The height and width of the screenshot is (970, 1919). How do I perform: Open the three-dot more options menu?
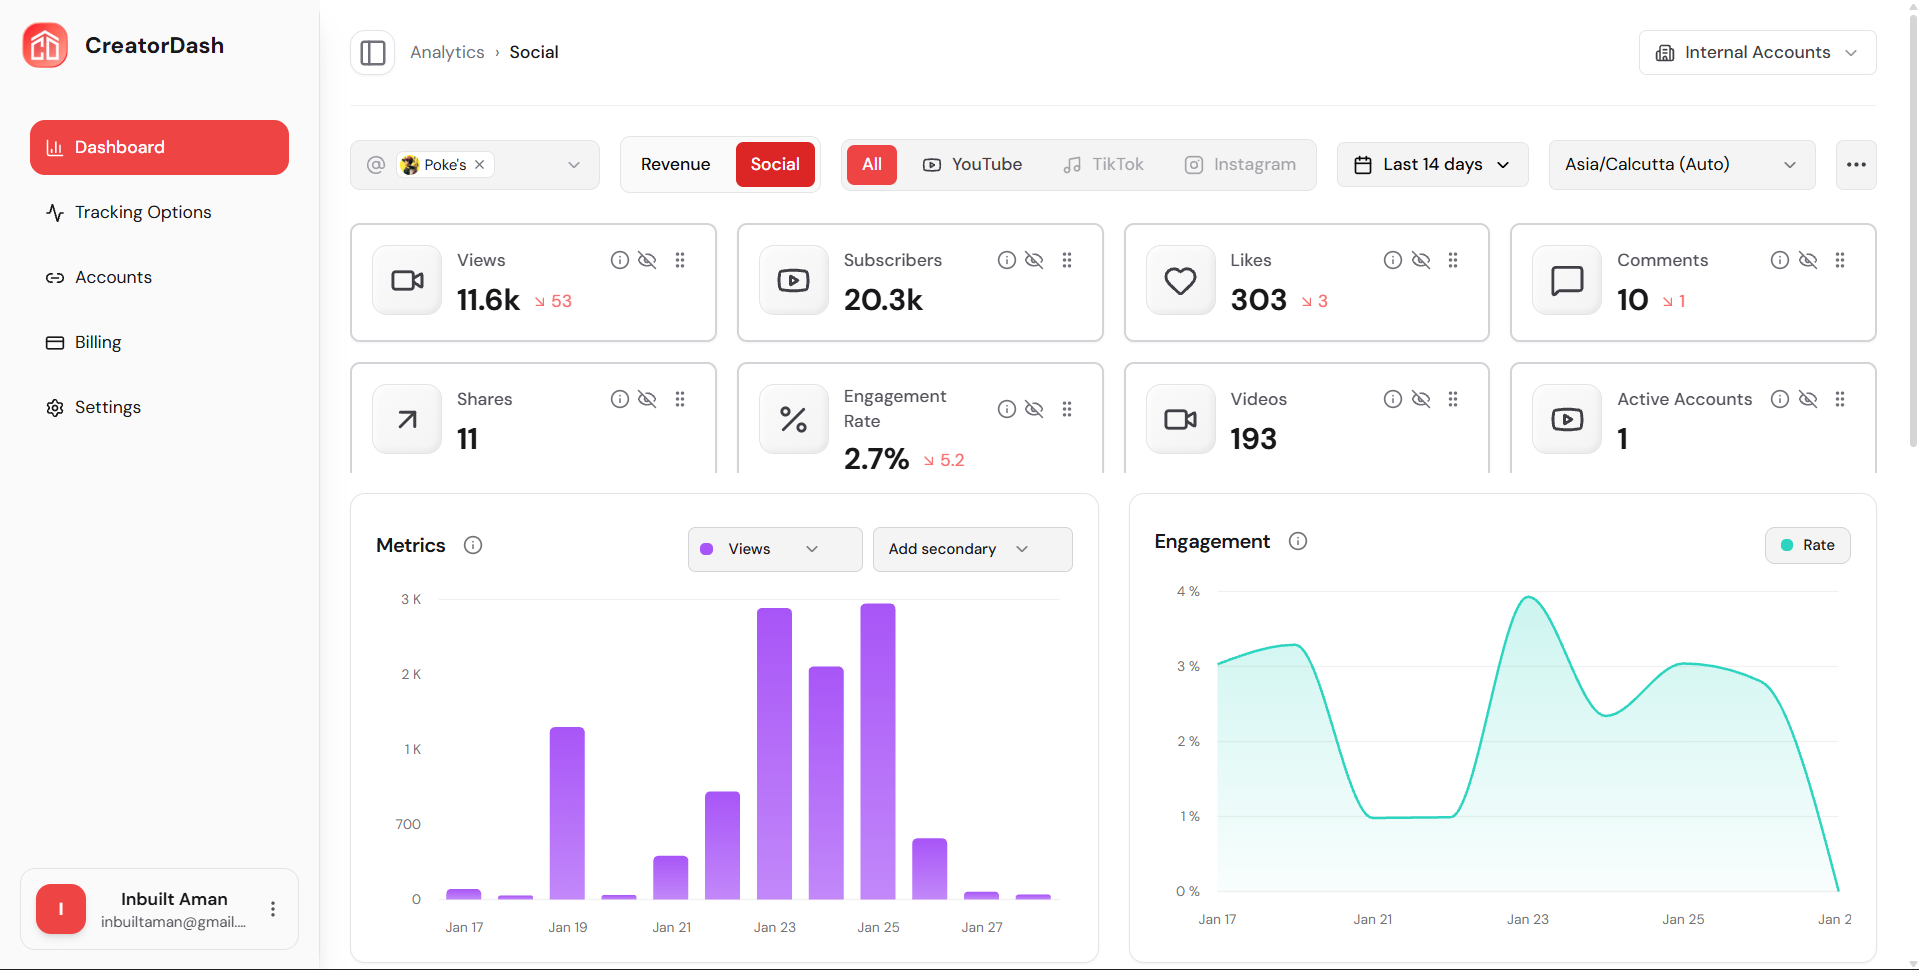[1856, 165]
